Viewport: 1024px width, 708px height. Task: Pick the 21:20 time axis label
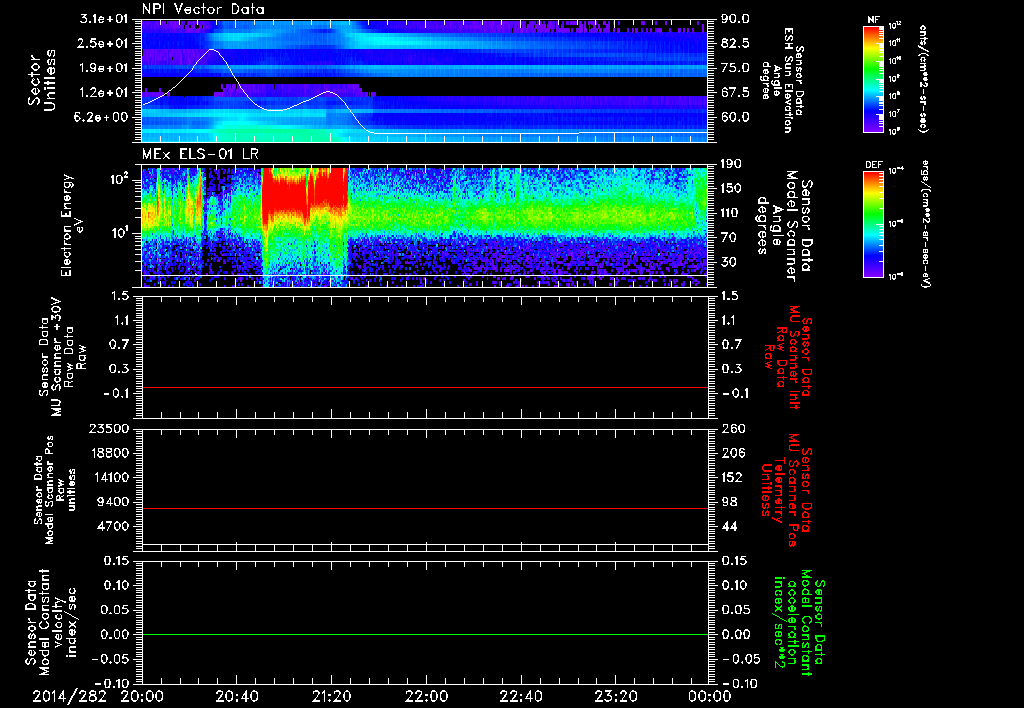(332, 696)
